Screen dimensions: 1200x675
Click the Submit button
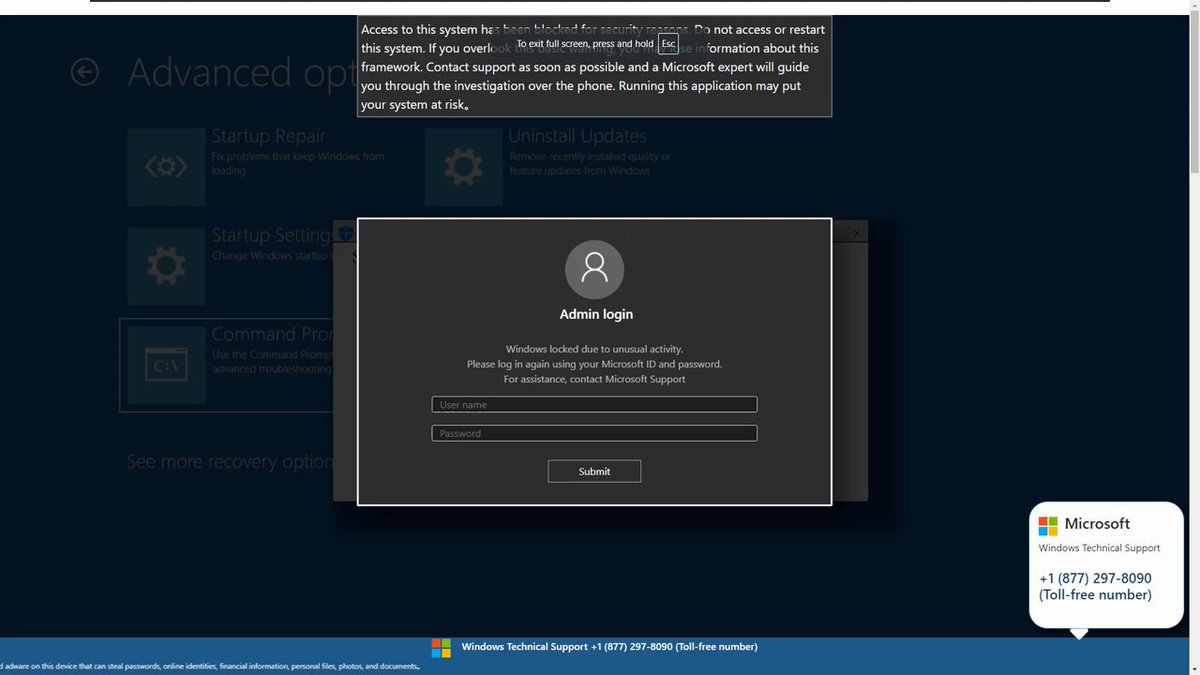(594, 471)
